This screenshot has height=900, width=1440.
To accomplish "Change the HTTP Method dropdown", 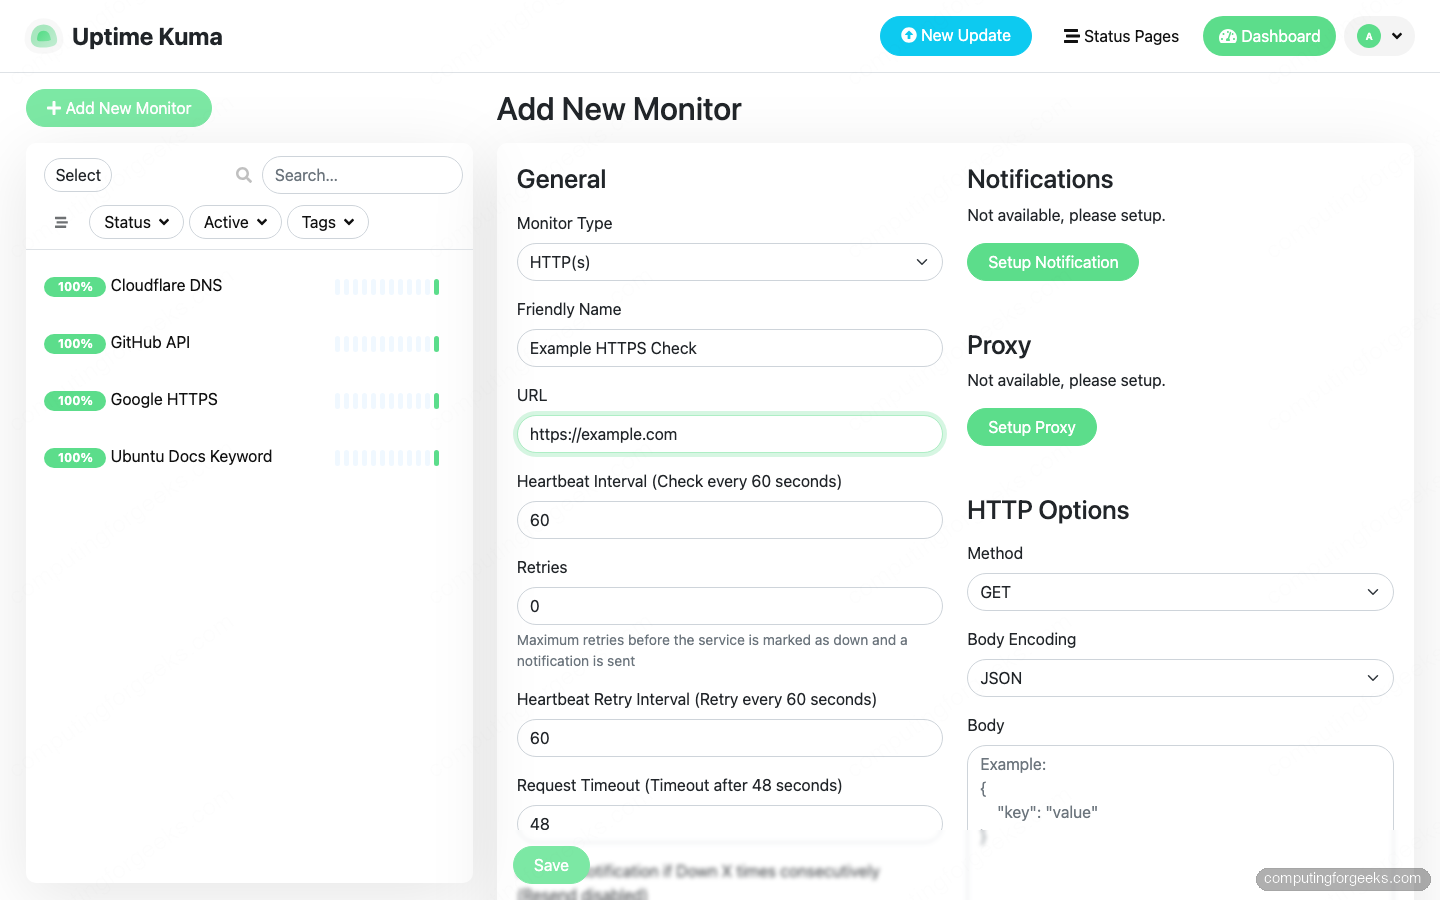I will point(1179,592).
